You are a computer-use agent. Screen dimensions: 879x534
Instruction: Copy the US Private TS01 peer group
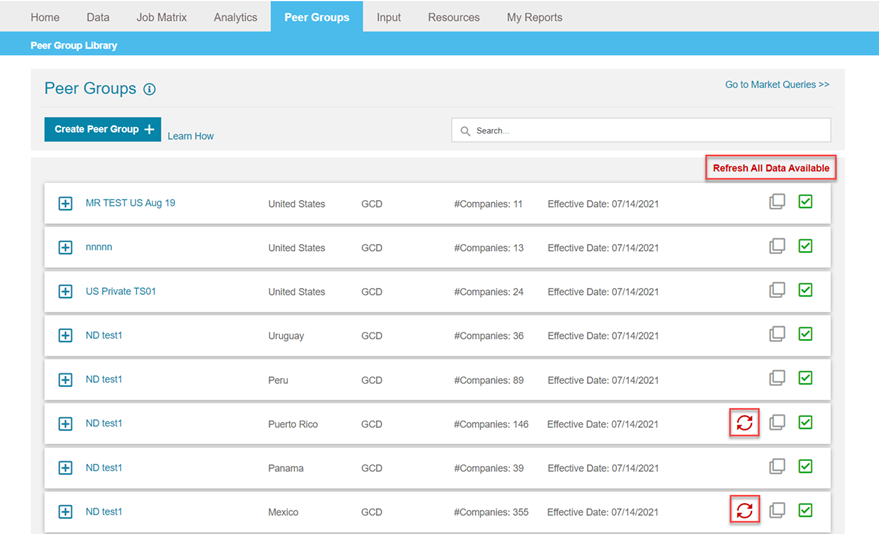(777, 290)
